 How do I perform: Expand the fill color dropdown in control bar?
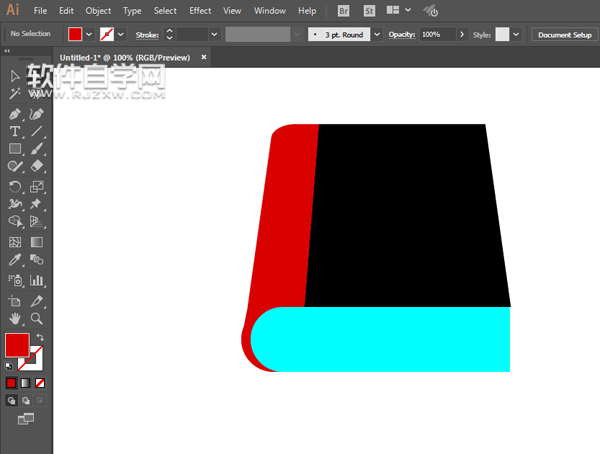click(89, 34)
